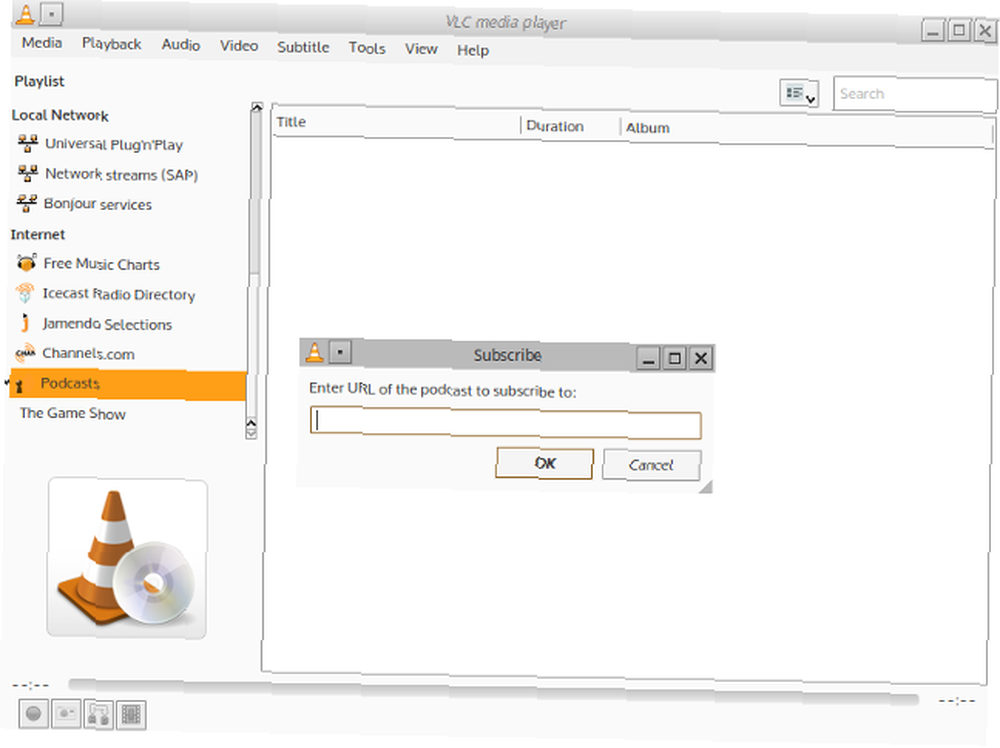Select Universal Plug'n'Play in sidebar
This screenshot has height=748, width=1000.
114,144
